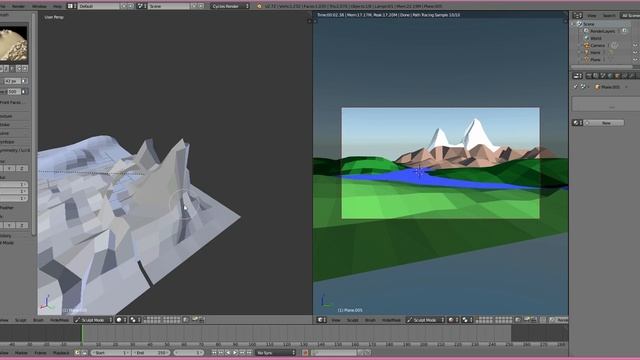Open outliner editor type selector icon
640x360 pixels.
click(578, 16)
